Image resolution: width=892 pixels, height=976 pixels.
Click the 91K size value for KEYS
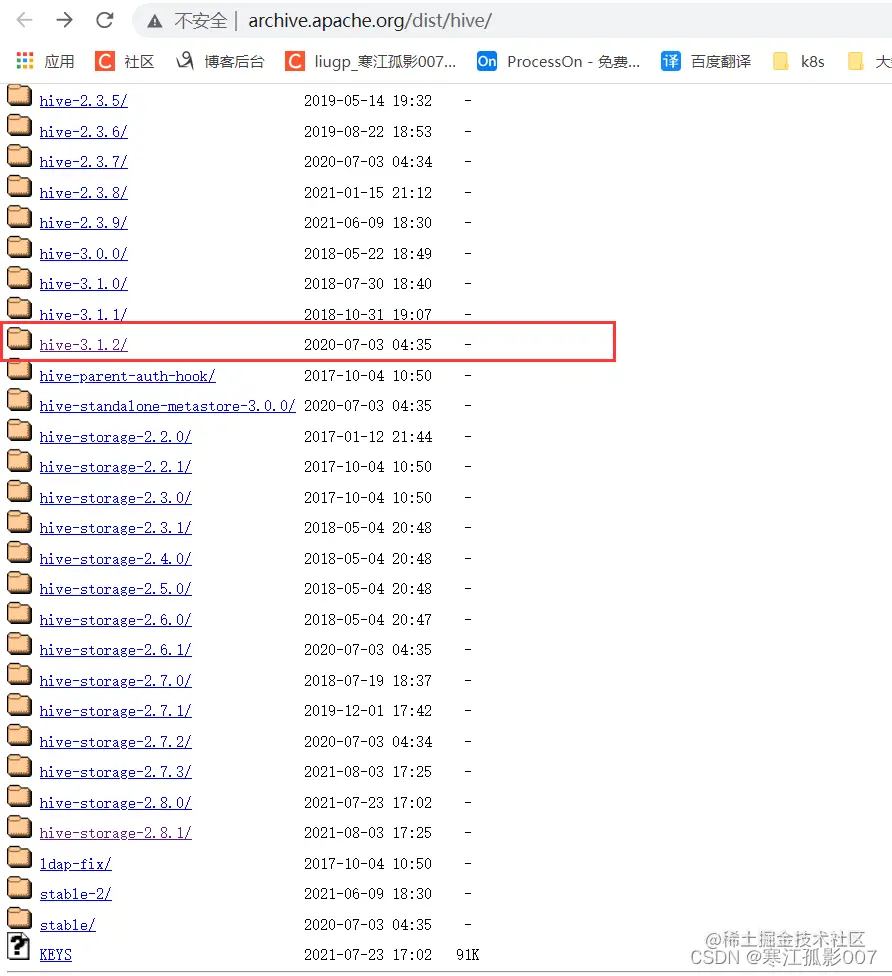point(467,955)
